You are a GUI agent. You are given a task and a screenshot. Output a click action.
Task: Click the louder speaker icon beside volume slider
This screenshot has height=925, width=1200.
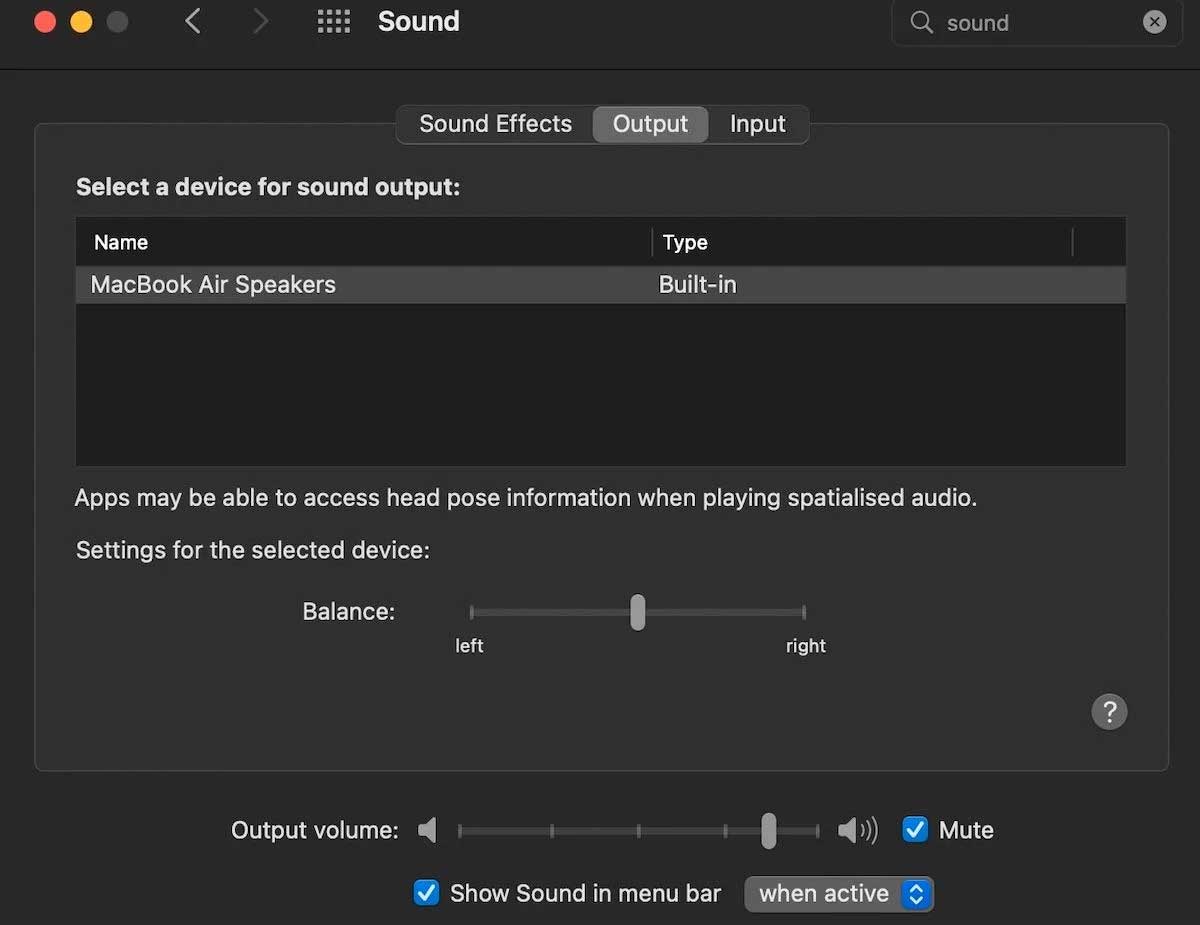857,830
